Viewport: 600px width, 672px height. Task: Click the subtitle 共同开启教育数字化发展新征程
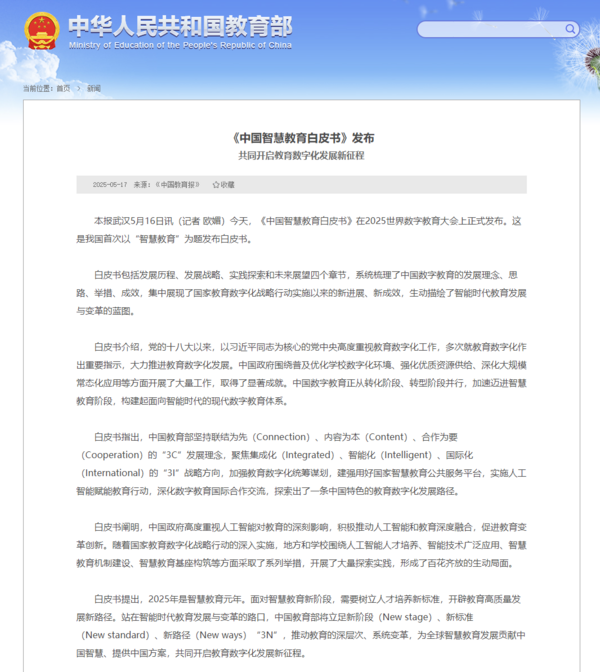301,156
